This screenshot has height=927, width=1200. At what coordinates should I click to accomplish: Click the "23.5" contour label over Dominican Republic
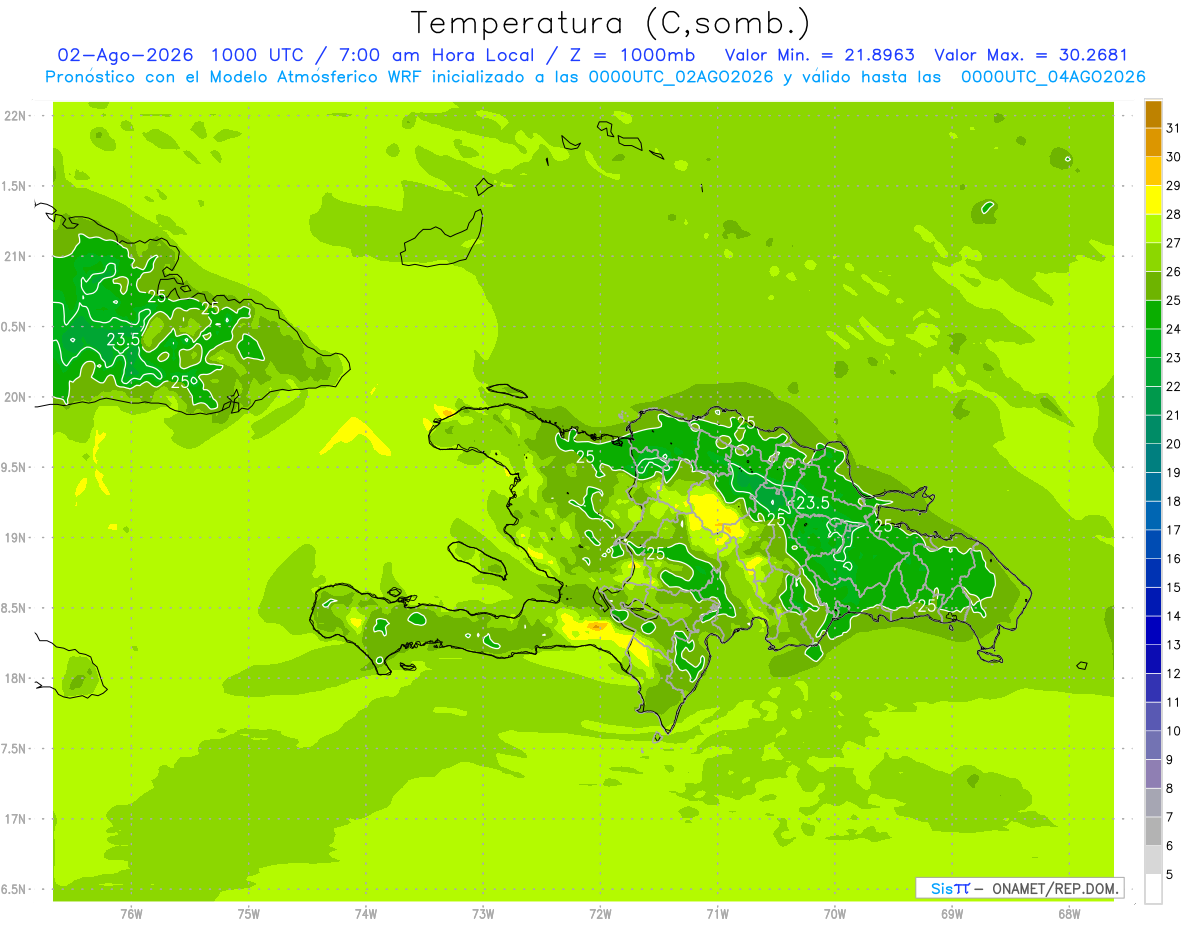click(812, 502)
